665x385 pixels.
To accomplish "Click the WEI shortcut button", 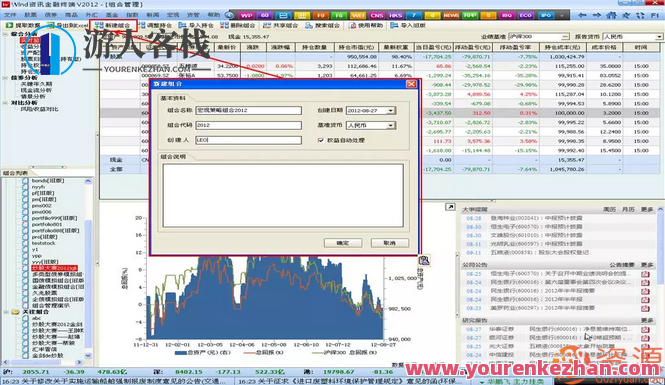I will click(x=358, y=15).
